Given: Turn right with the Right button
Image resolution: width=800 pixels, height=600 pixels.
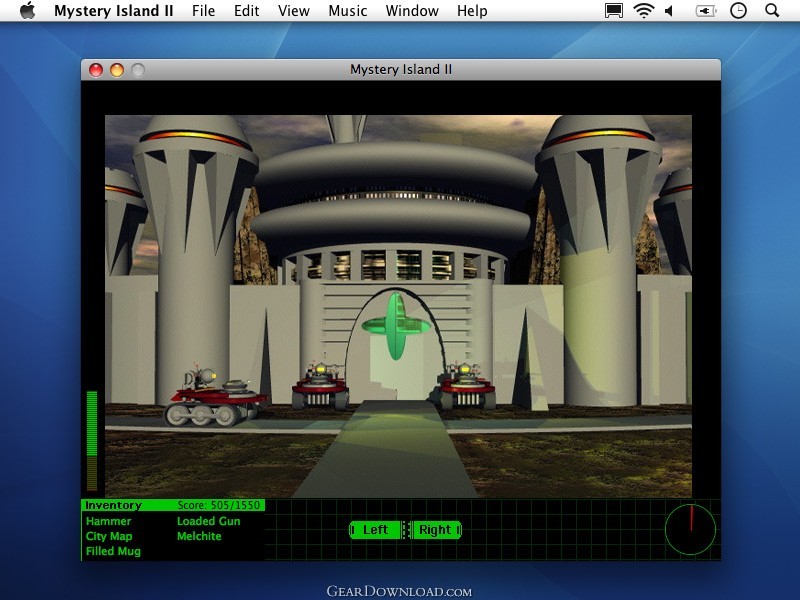Looking at the screenshot, I should point(435,530).
